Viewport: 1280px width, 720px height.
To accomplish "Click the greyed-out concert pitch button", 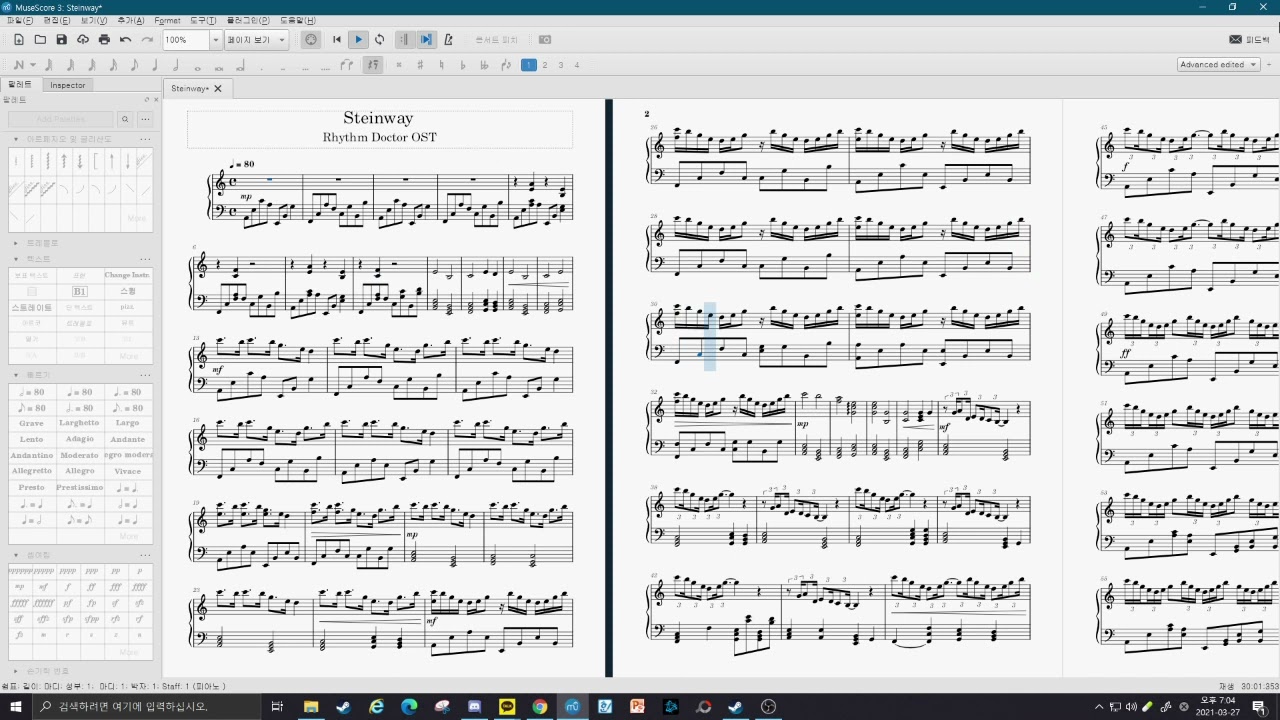I will [496, 40].
